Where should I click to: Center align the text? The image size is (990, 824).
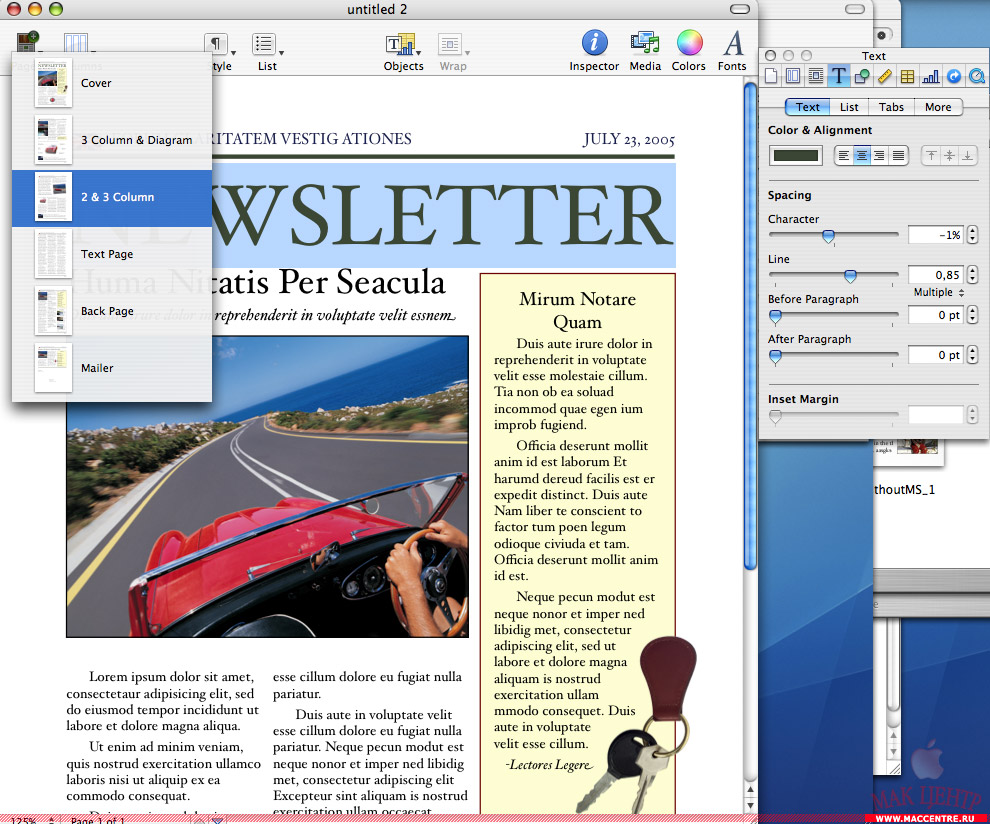[862, 155]
